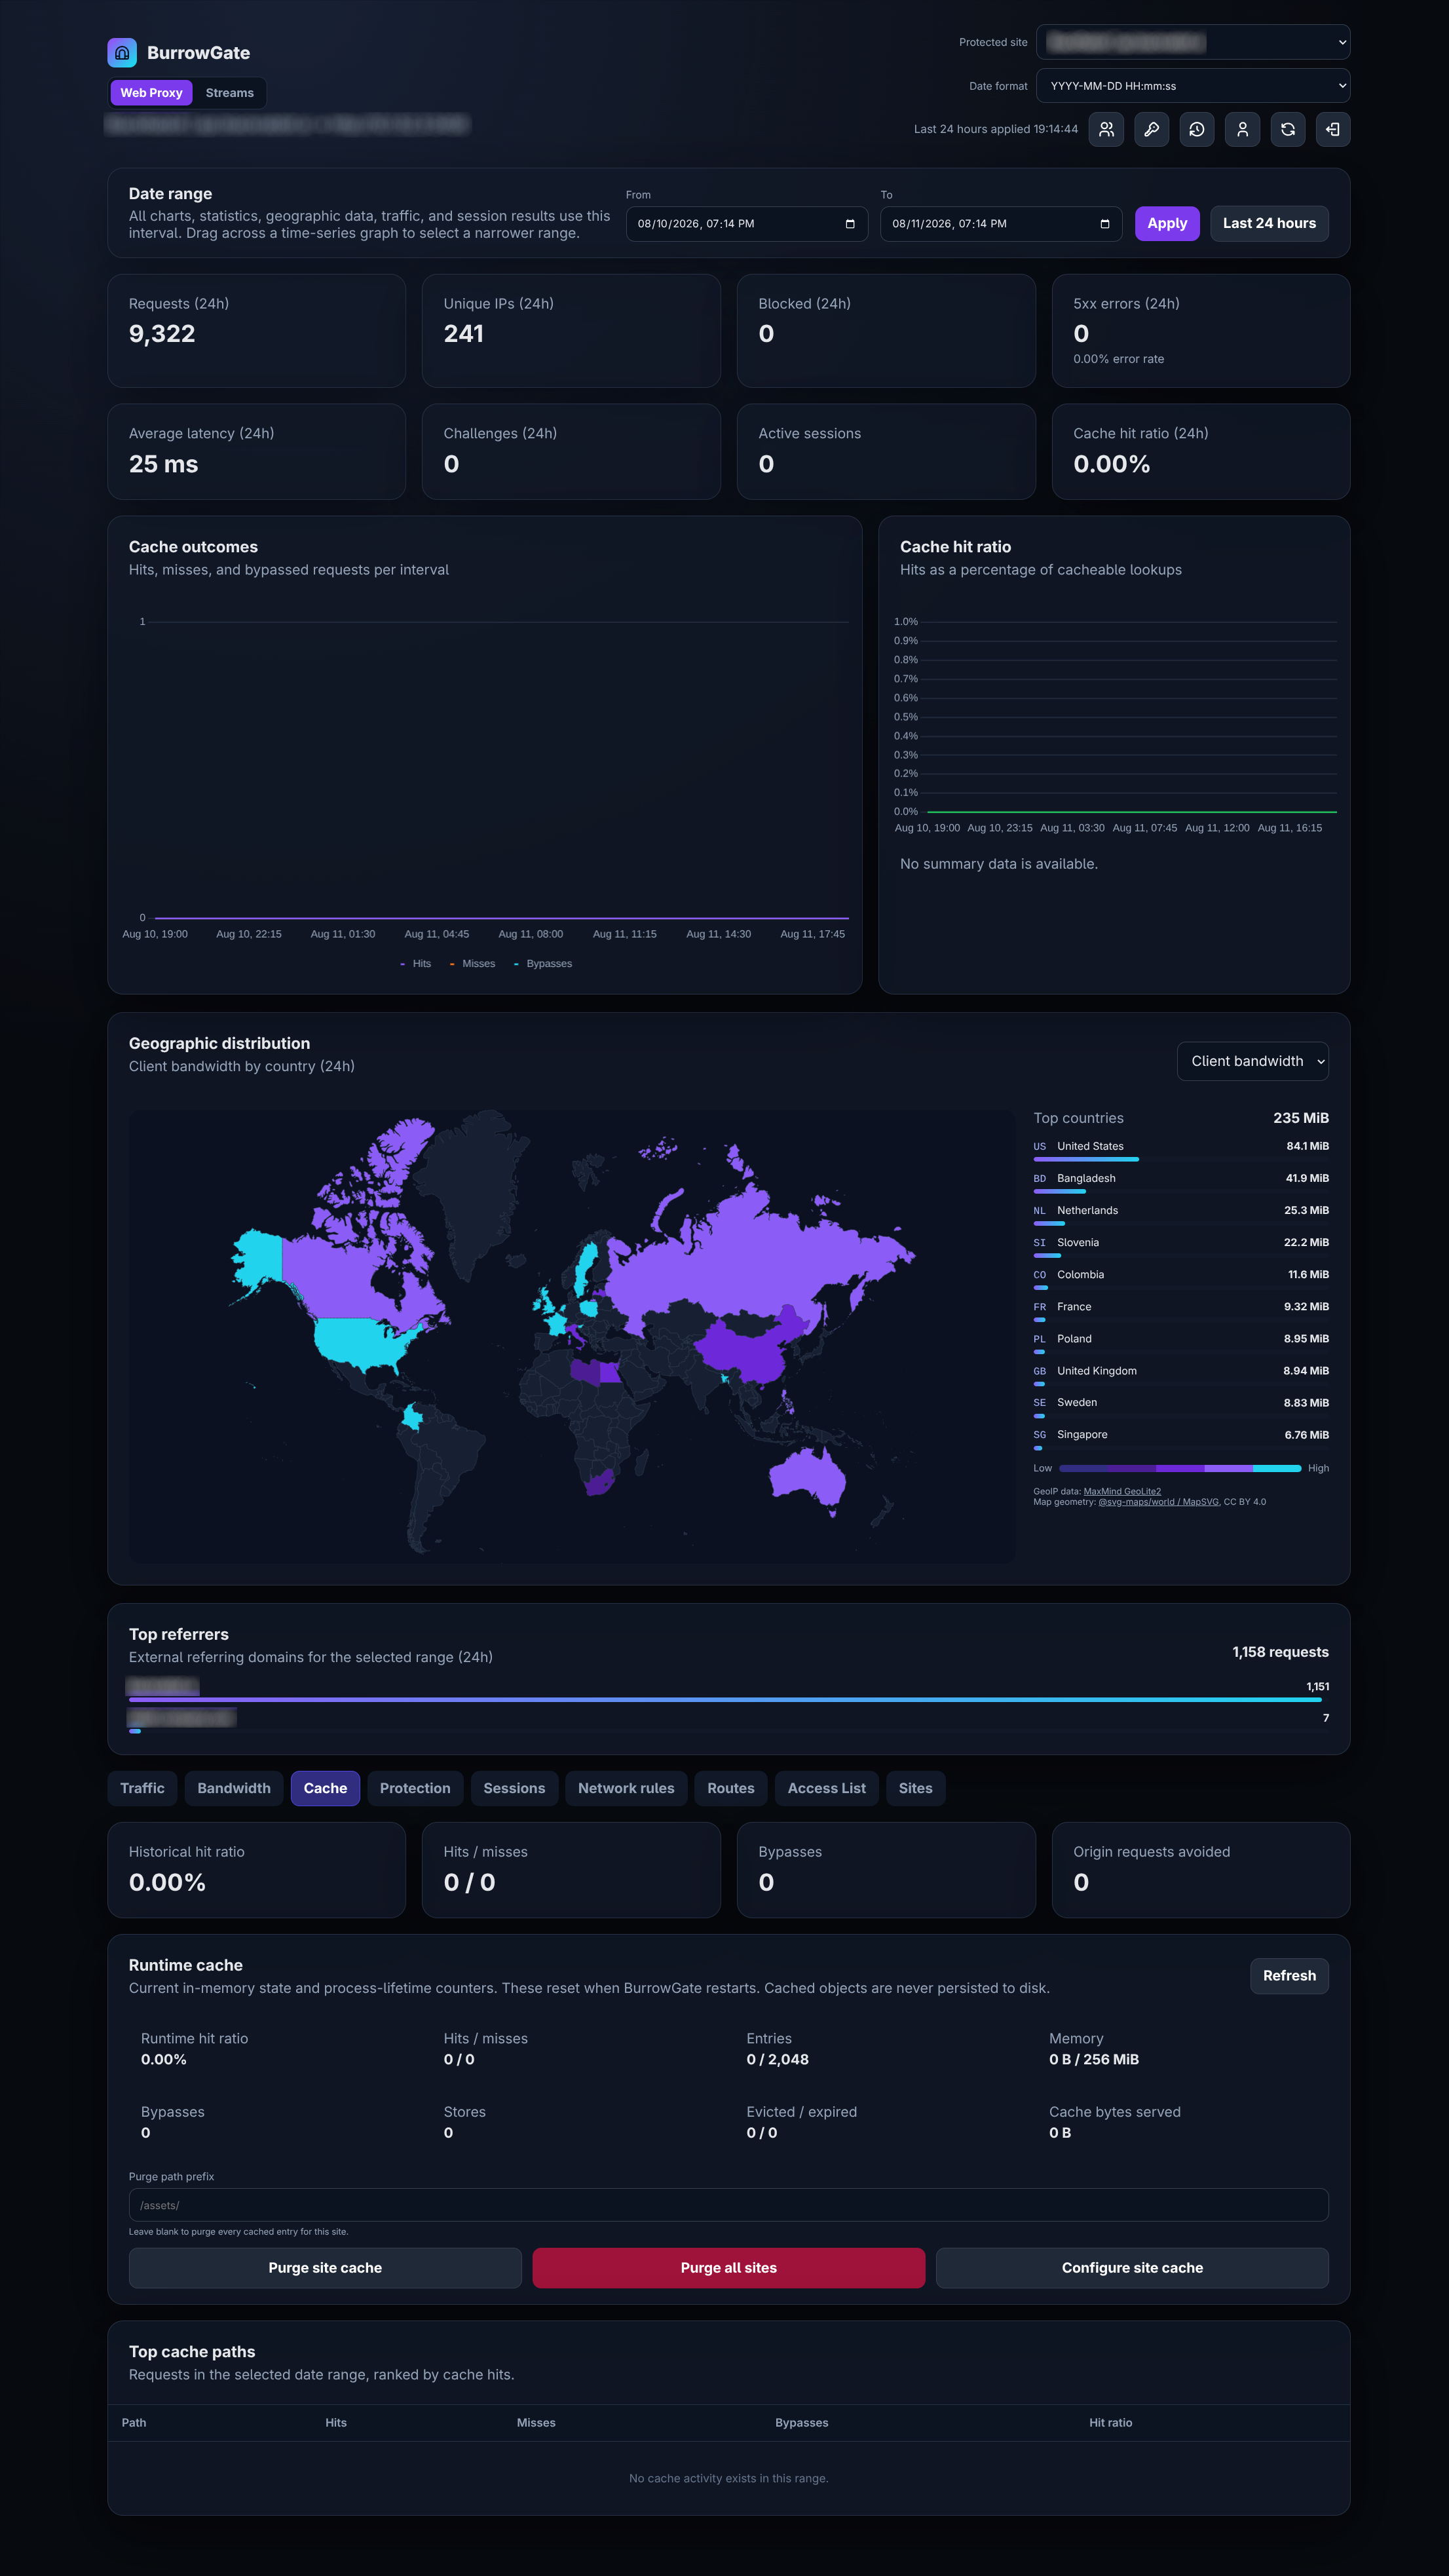Click the single user profile icon
1449x2576 pixels.
coord(1242,129)
